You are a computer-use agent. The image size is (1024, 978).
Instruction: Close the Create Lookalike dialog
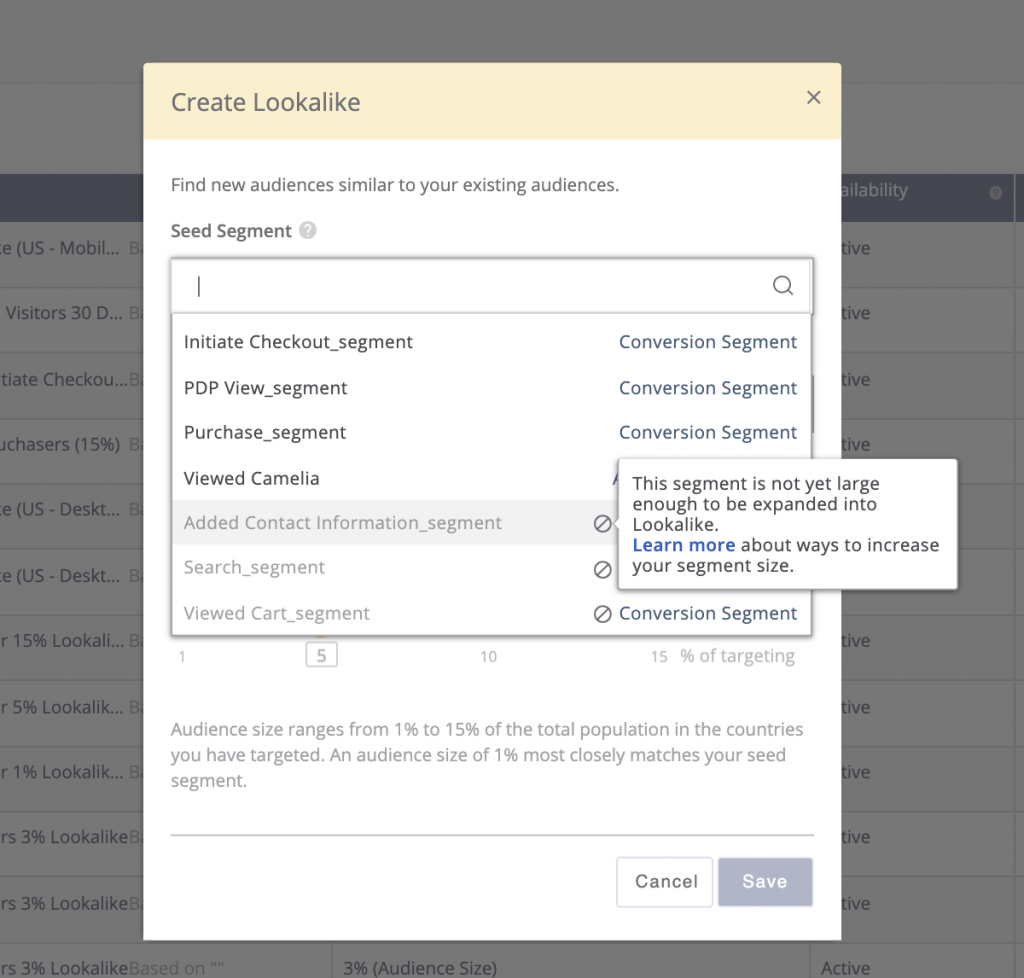(x=813, y=97)
